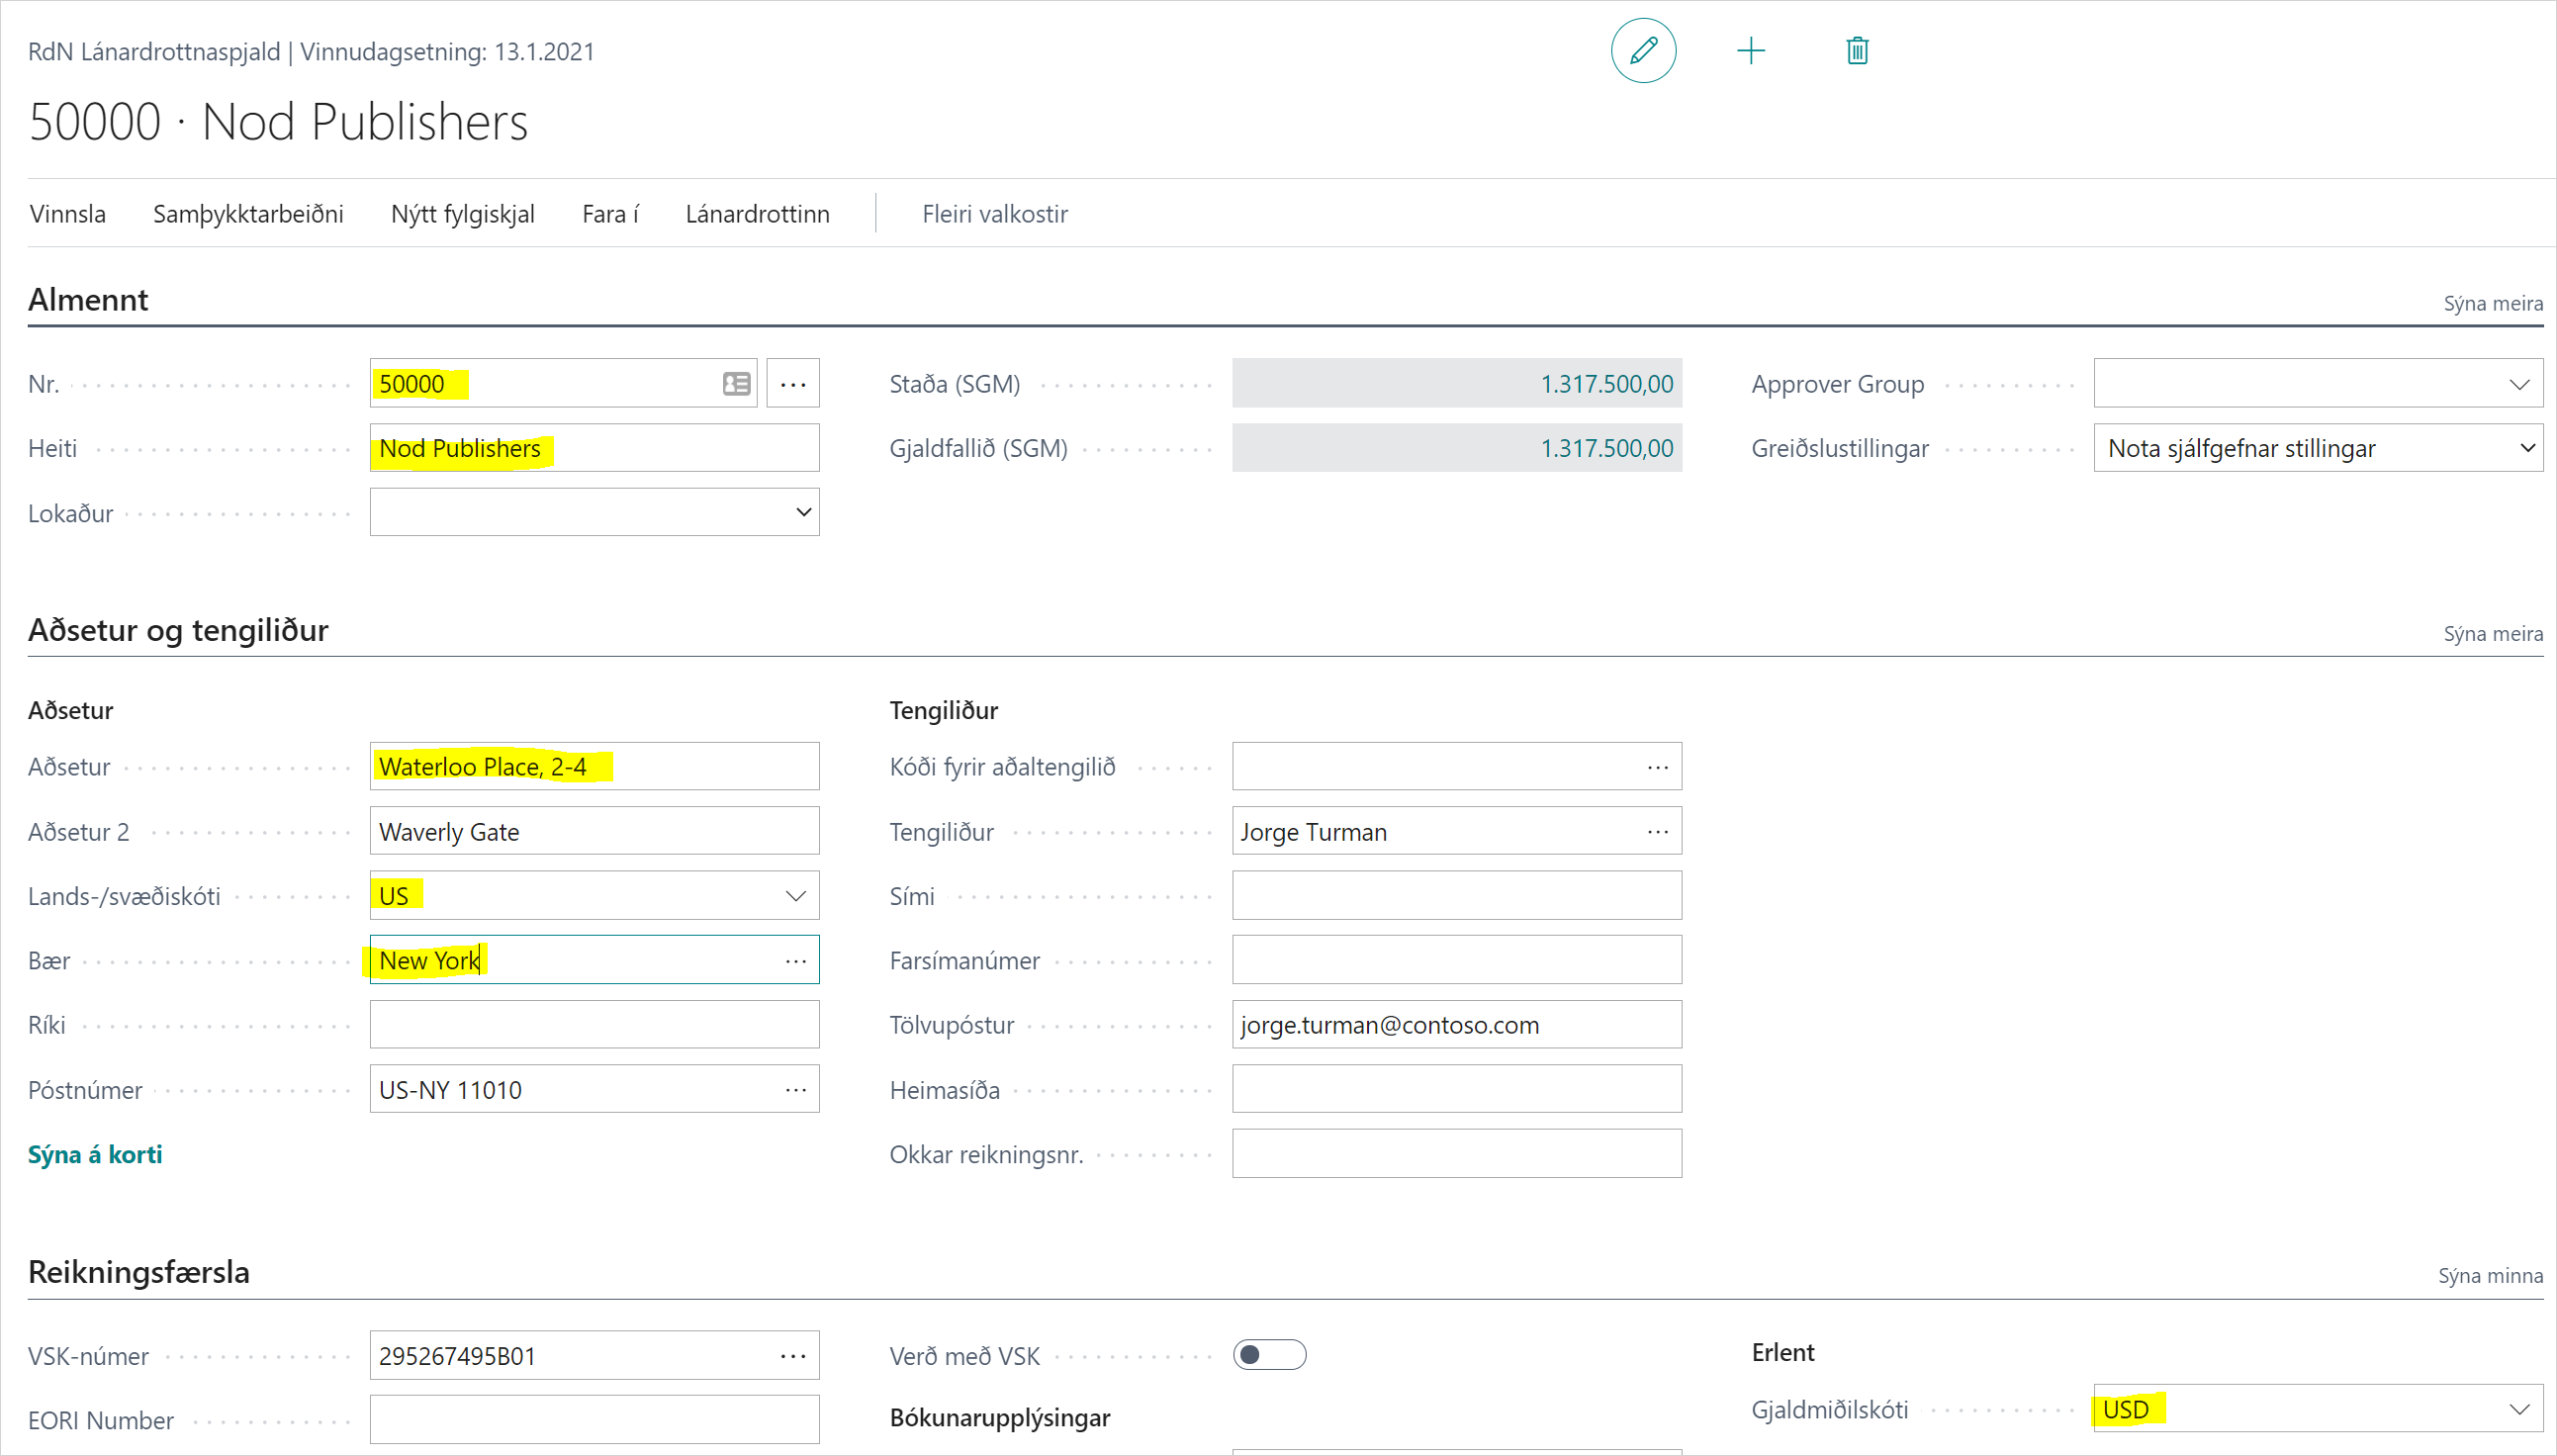Screen dimensions: 2557x1456
Task: Expand the Lokaður dropdown
Action: [803, 512]
